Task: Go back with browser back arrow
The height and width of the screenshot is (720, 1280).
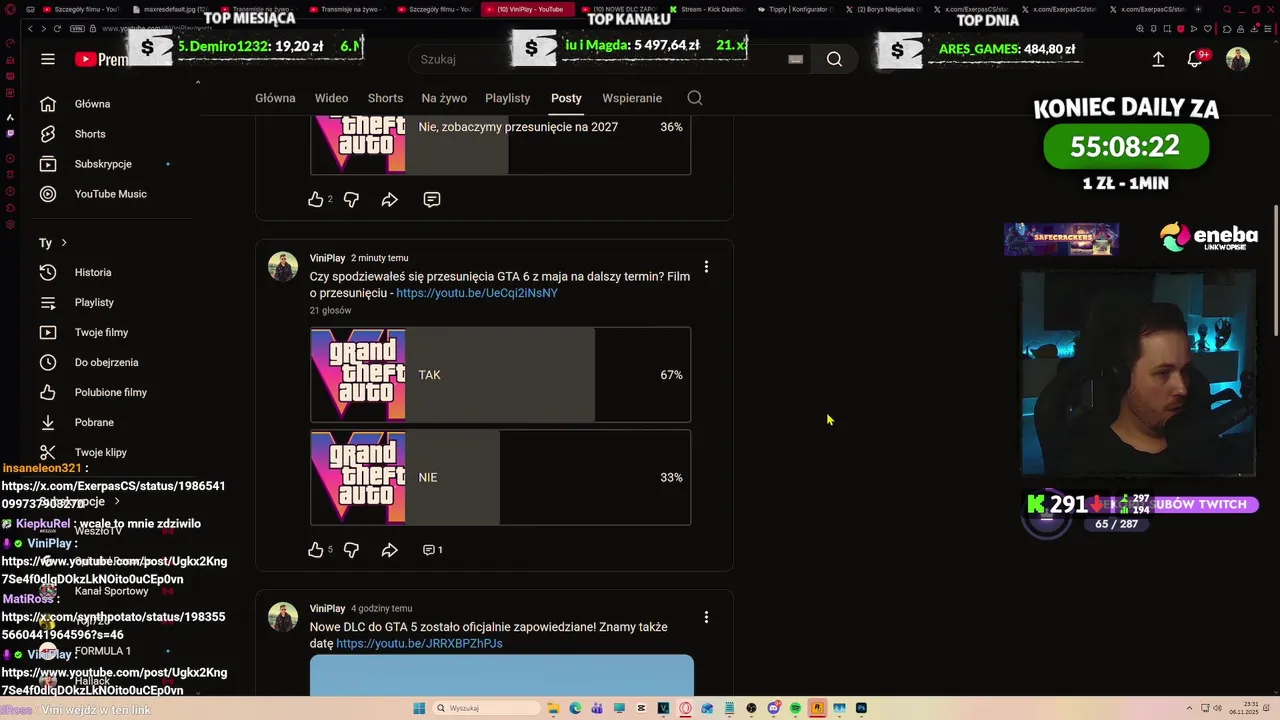Action: coord(29,29)
